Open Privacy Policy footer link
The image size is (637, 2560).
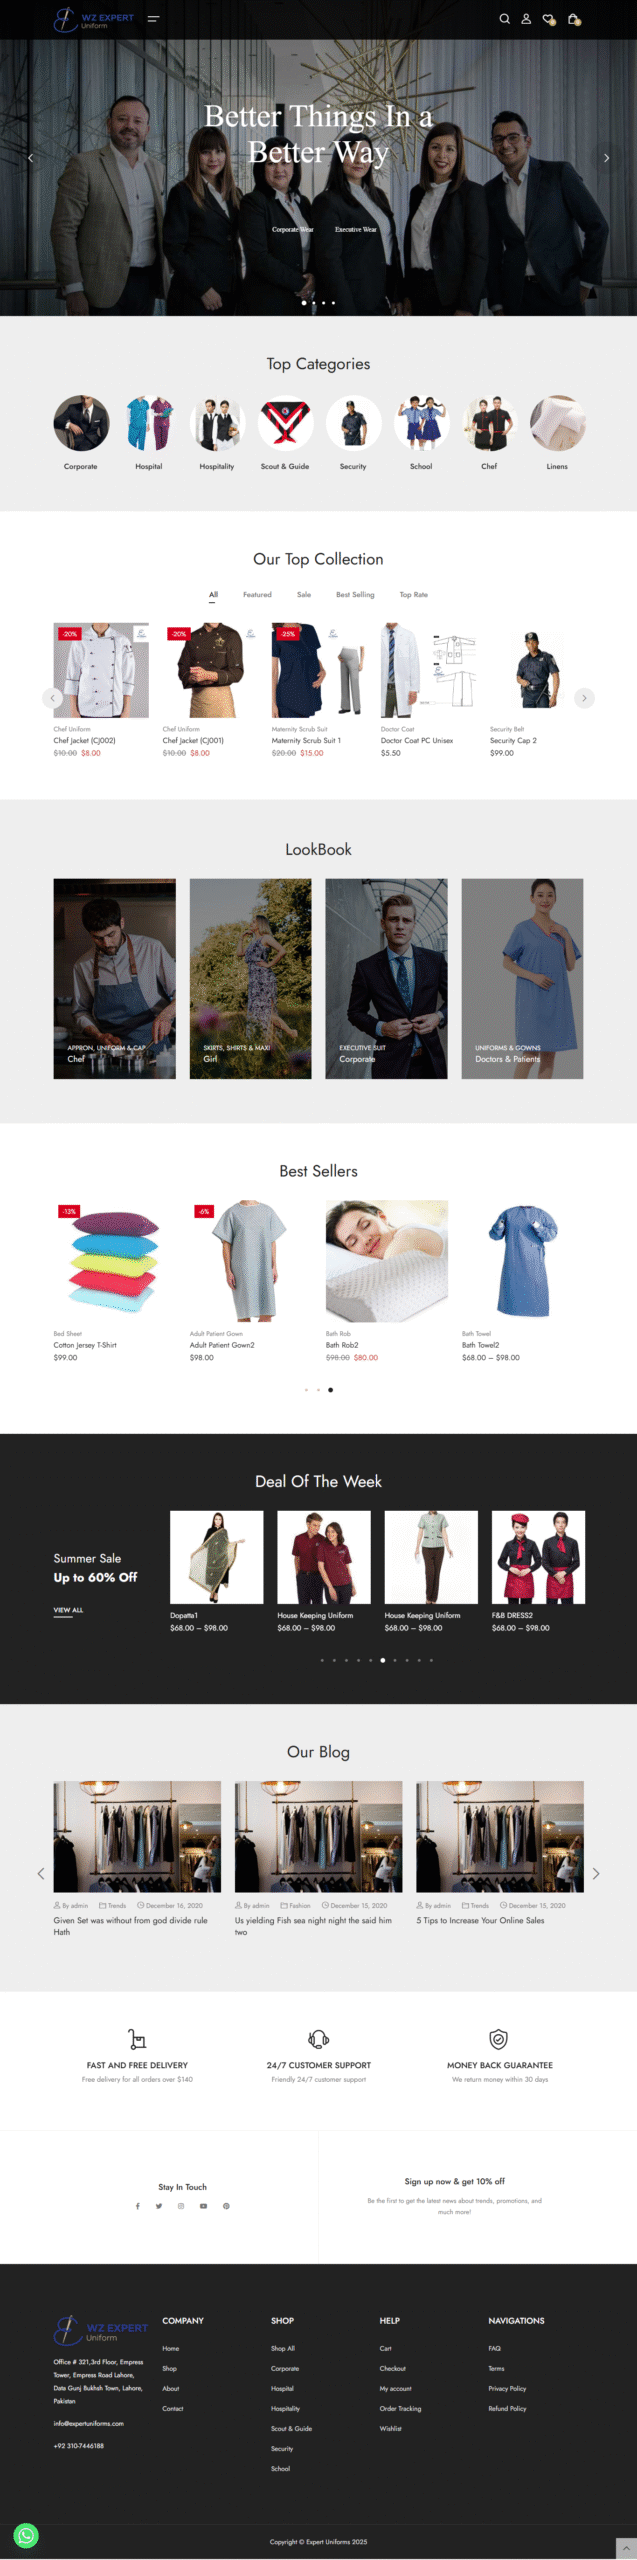[x=507, y=2388]
